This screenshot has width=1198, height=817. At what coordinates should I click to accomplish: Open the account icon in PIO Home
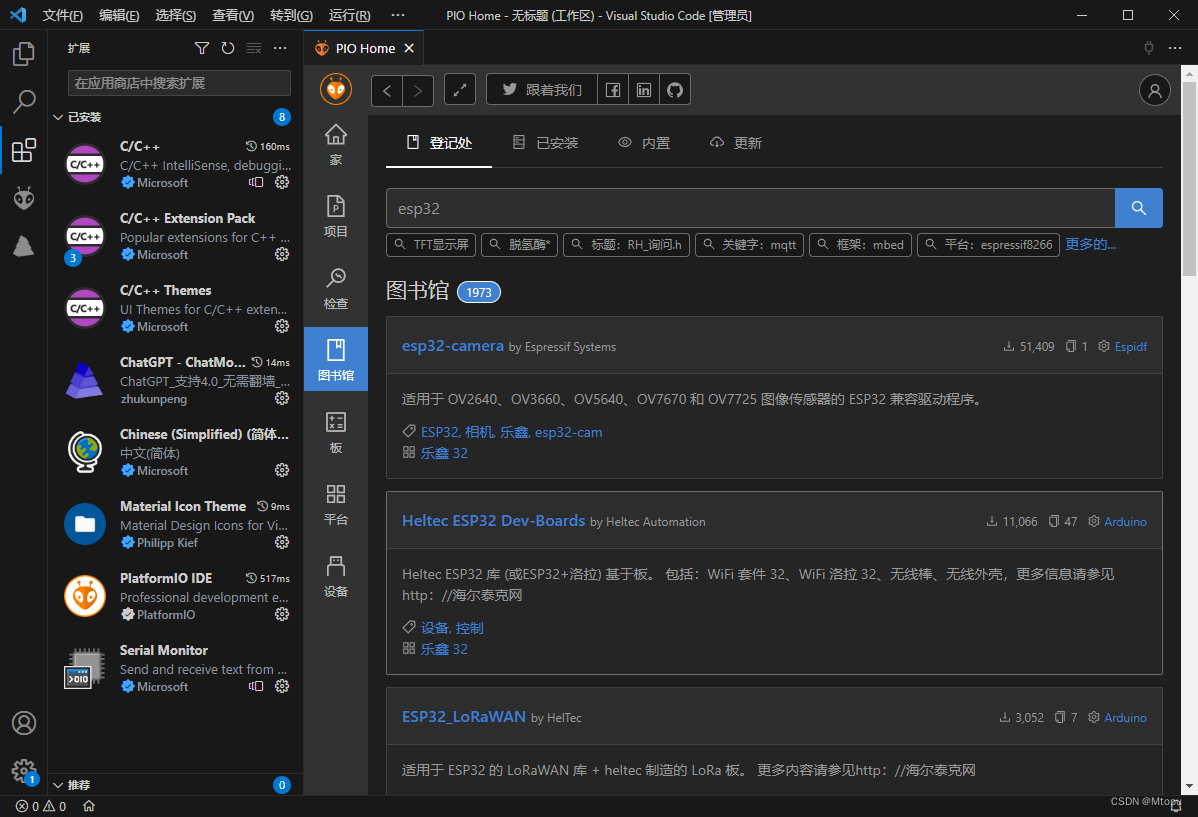coord(1154,89)
